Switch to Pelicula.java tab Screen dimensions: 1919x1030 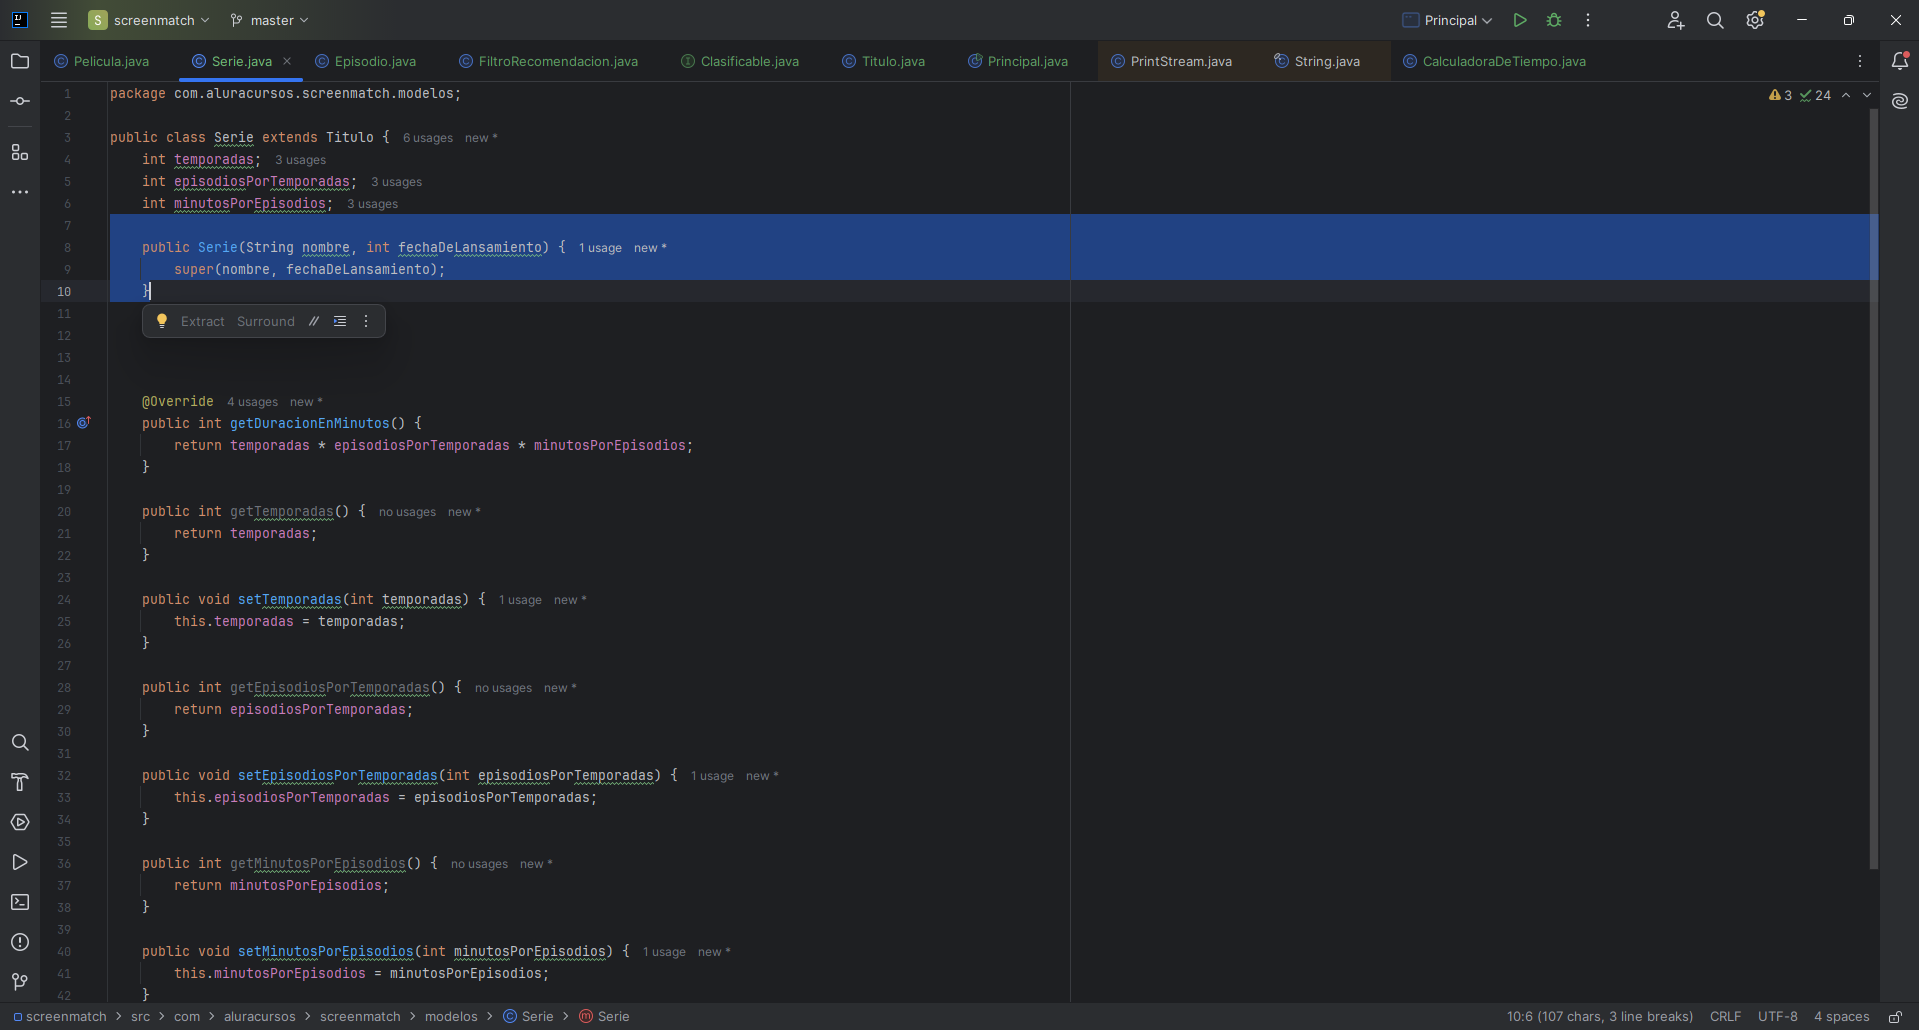102,61
